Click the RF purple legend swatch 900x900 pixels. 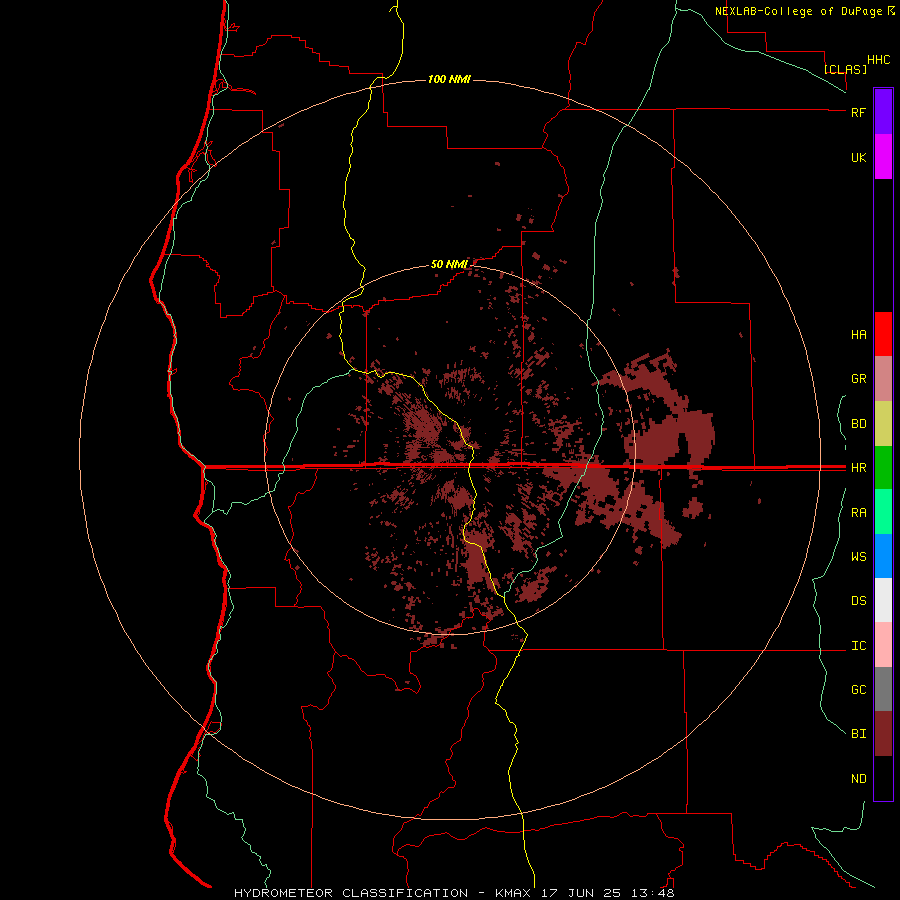pyautogui.click(x=883, y=112)
